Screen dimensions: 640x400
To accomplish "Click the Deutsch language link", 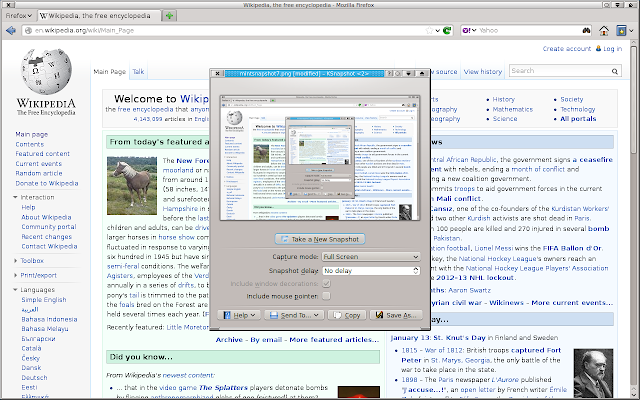I will coord(34,378).
